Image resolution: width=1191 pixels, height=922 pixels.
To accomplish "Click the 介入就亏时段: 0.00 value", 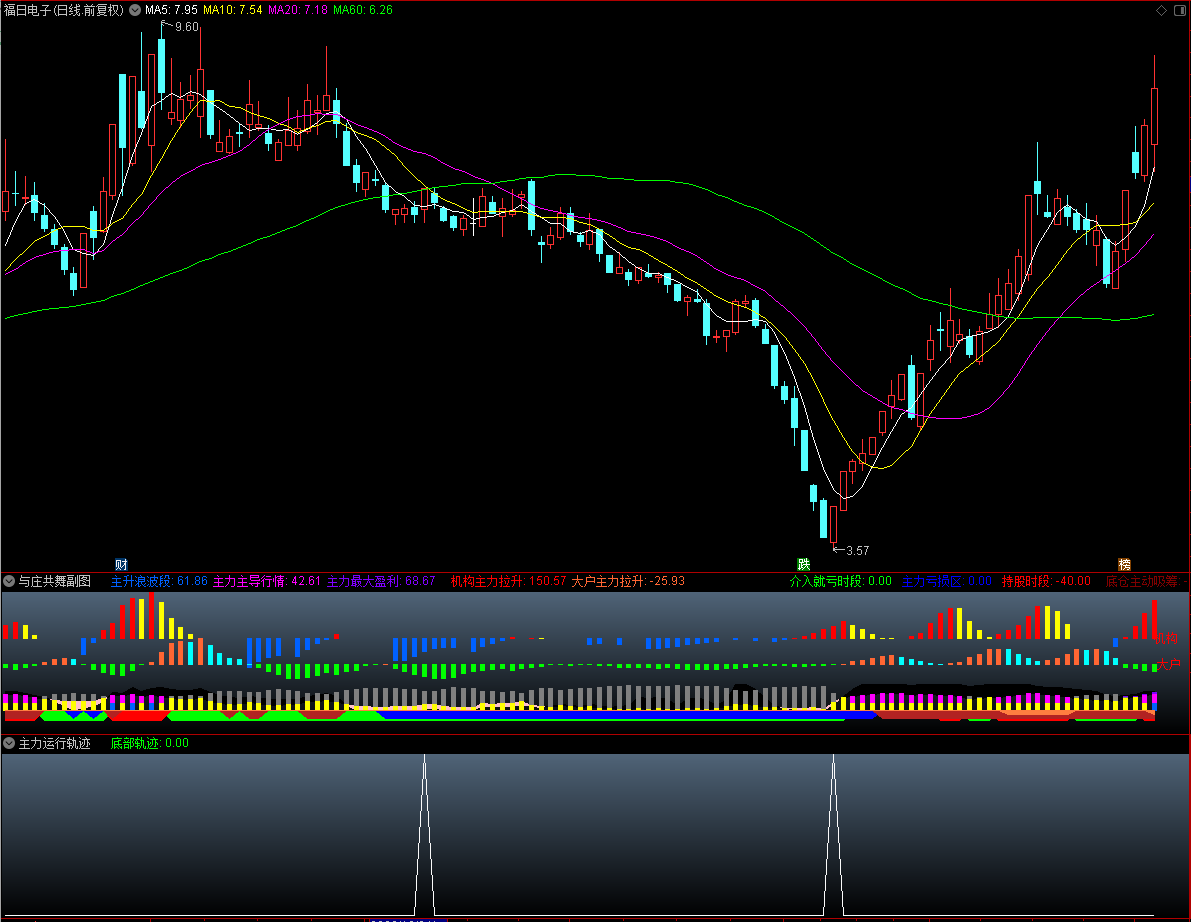I will tap(841, 581).
